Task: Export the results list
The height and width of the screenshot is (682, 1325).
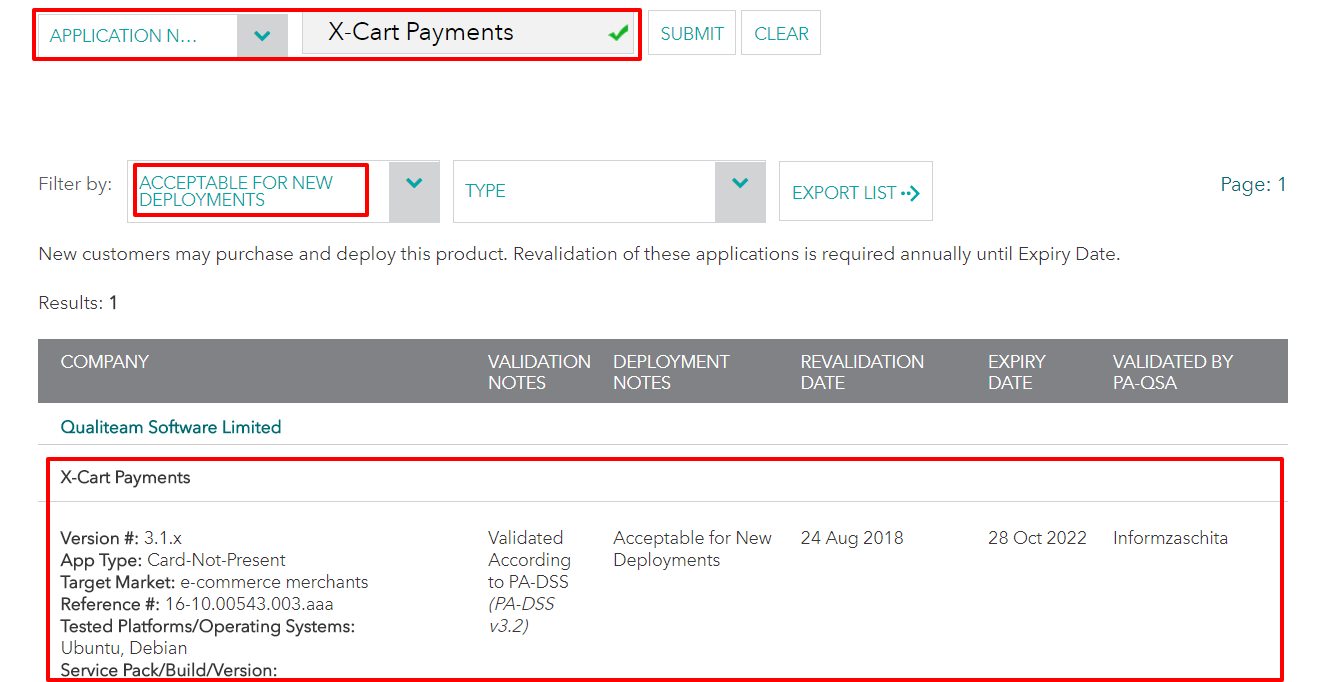Action: pyautogui.click(x=856, y=192)
